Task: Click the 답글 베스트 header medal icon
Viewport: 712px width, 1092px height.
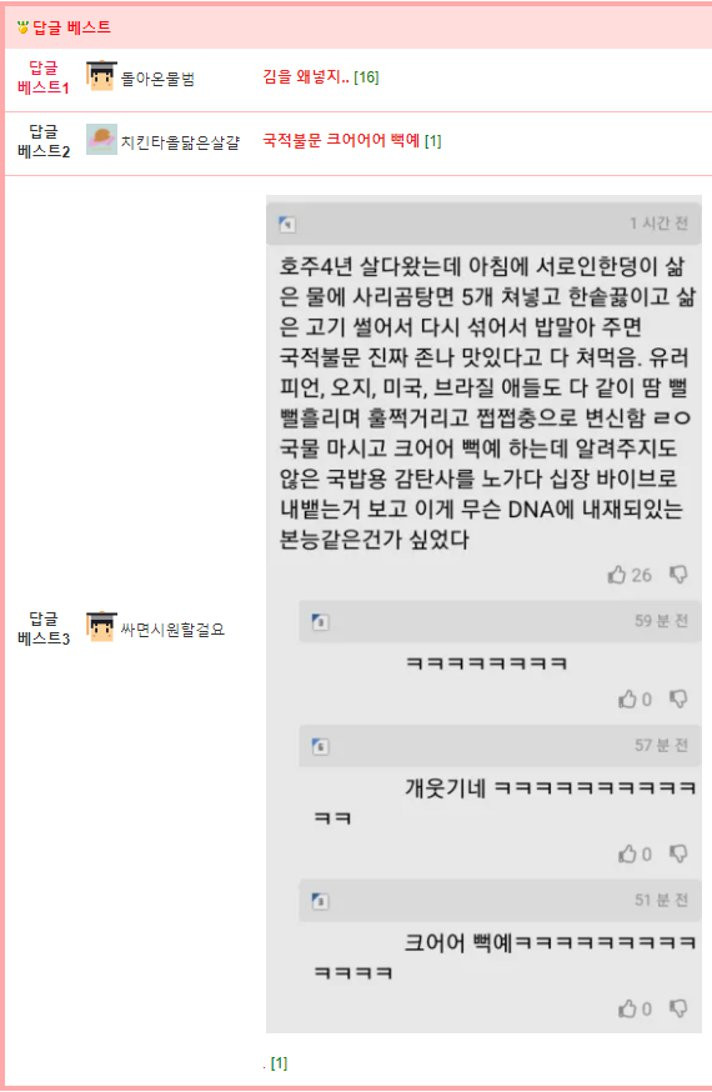Action: 23,28
